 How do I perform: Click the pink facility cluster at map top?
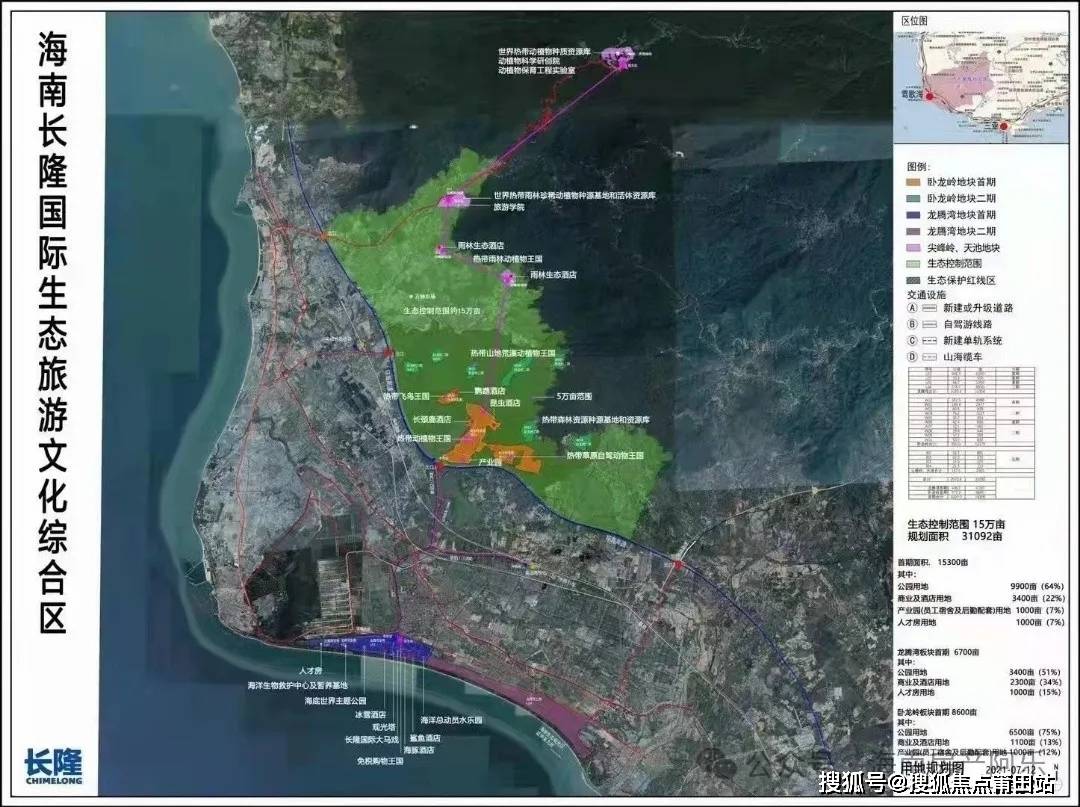(x=617, y=56)
